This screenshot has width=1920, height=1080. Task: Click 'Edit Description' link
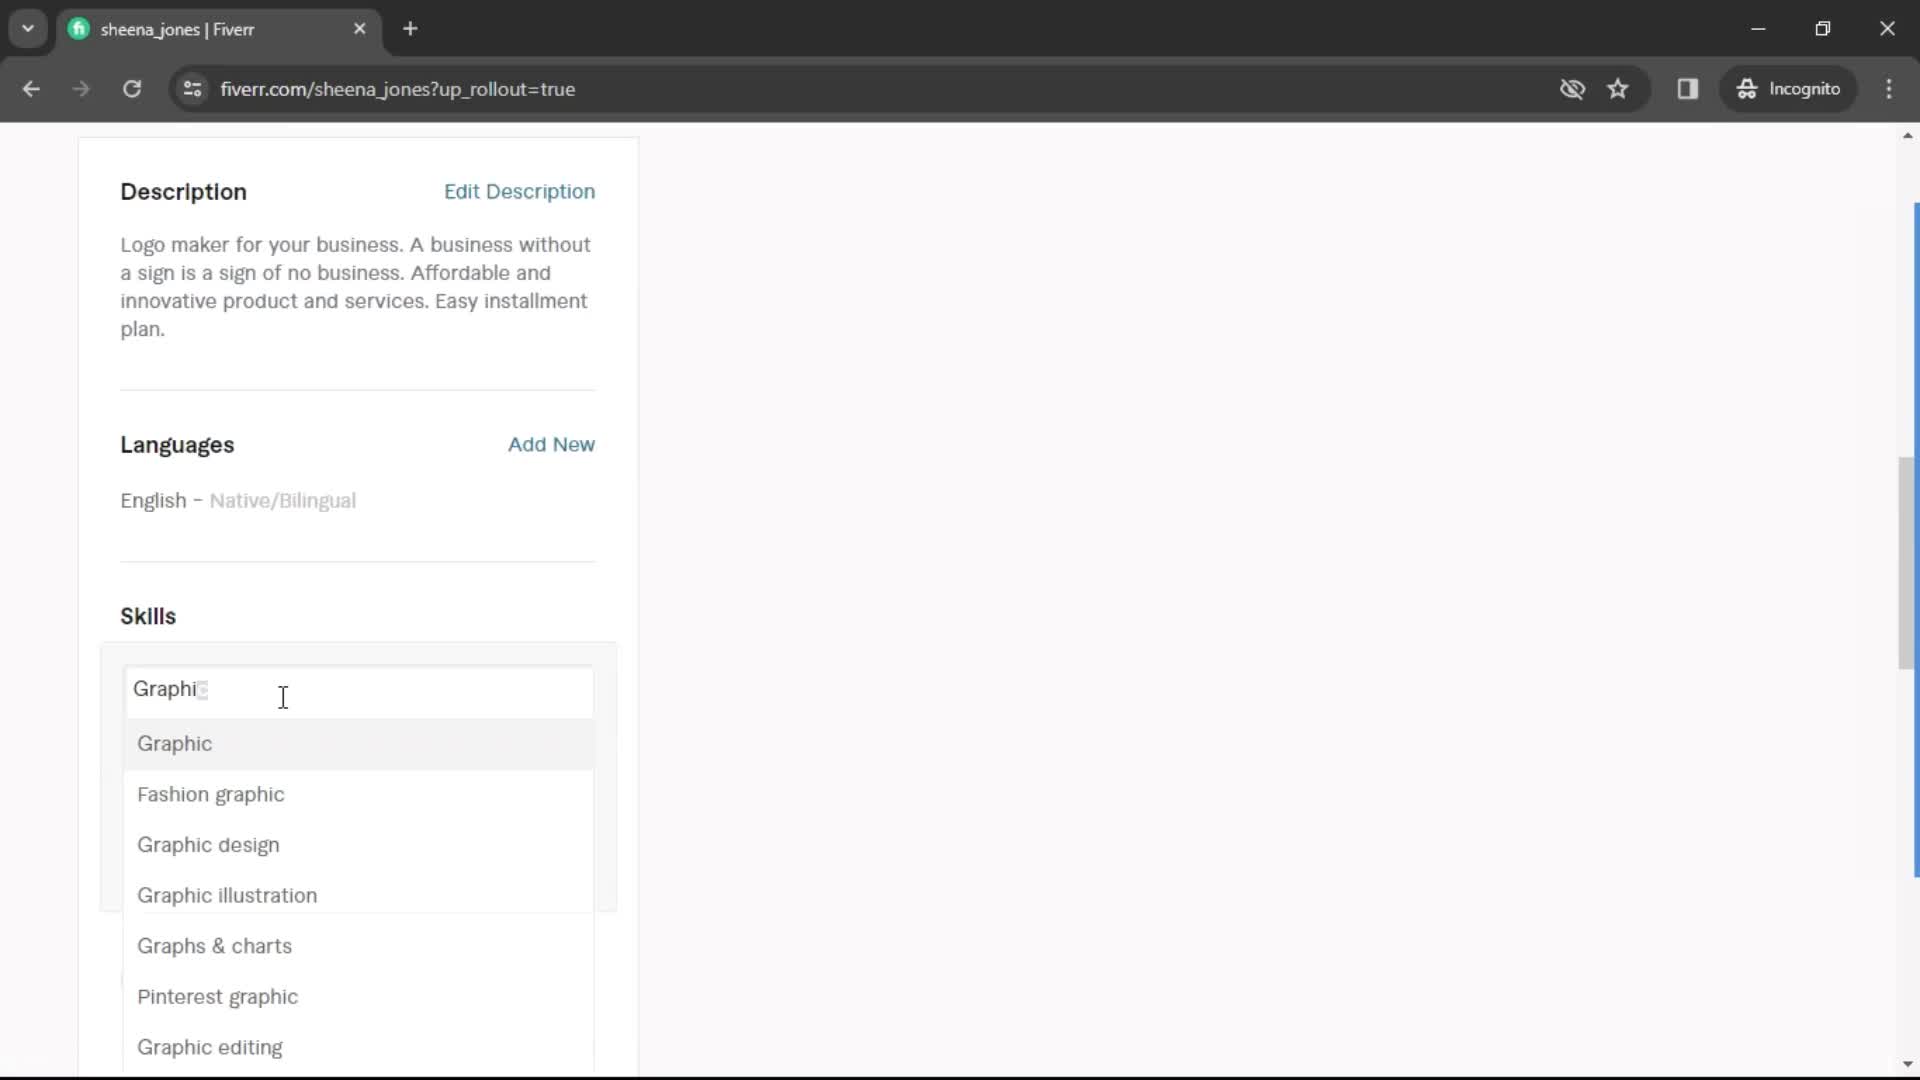coord(522,191)
